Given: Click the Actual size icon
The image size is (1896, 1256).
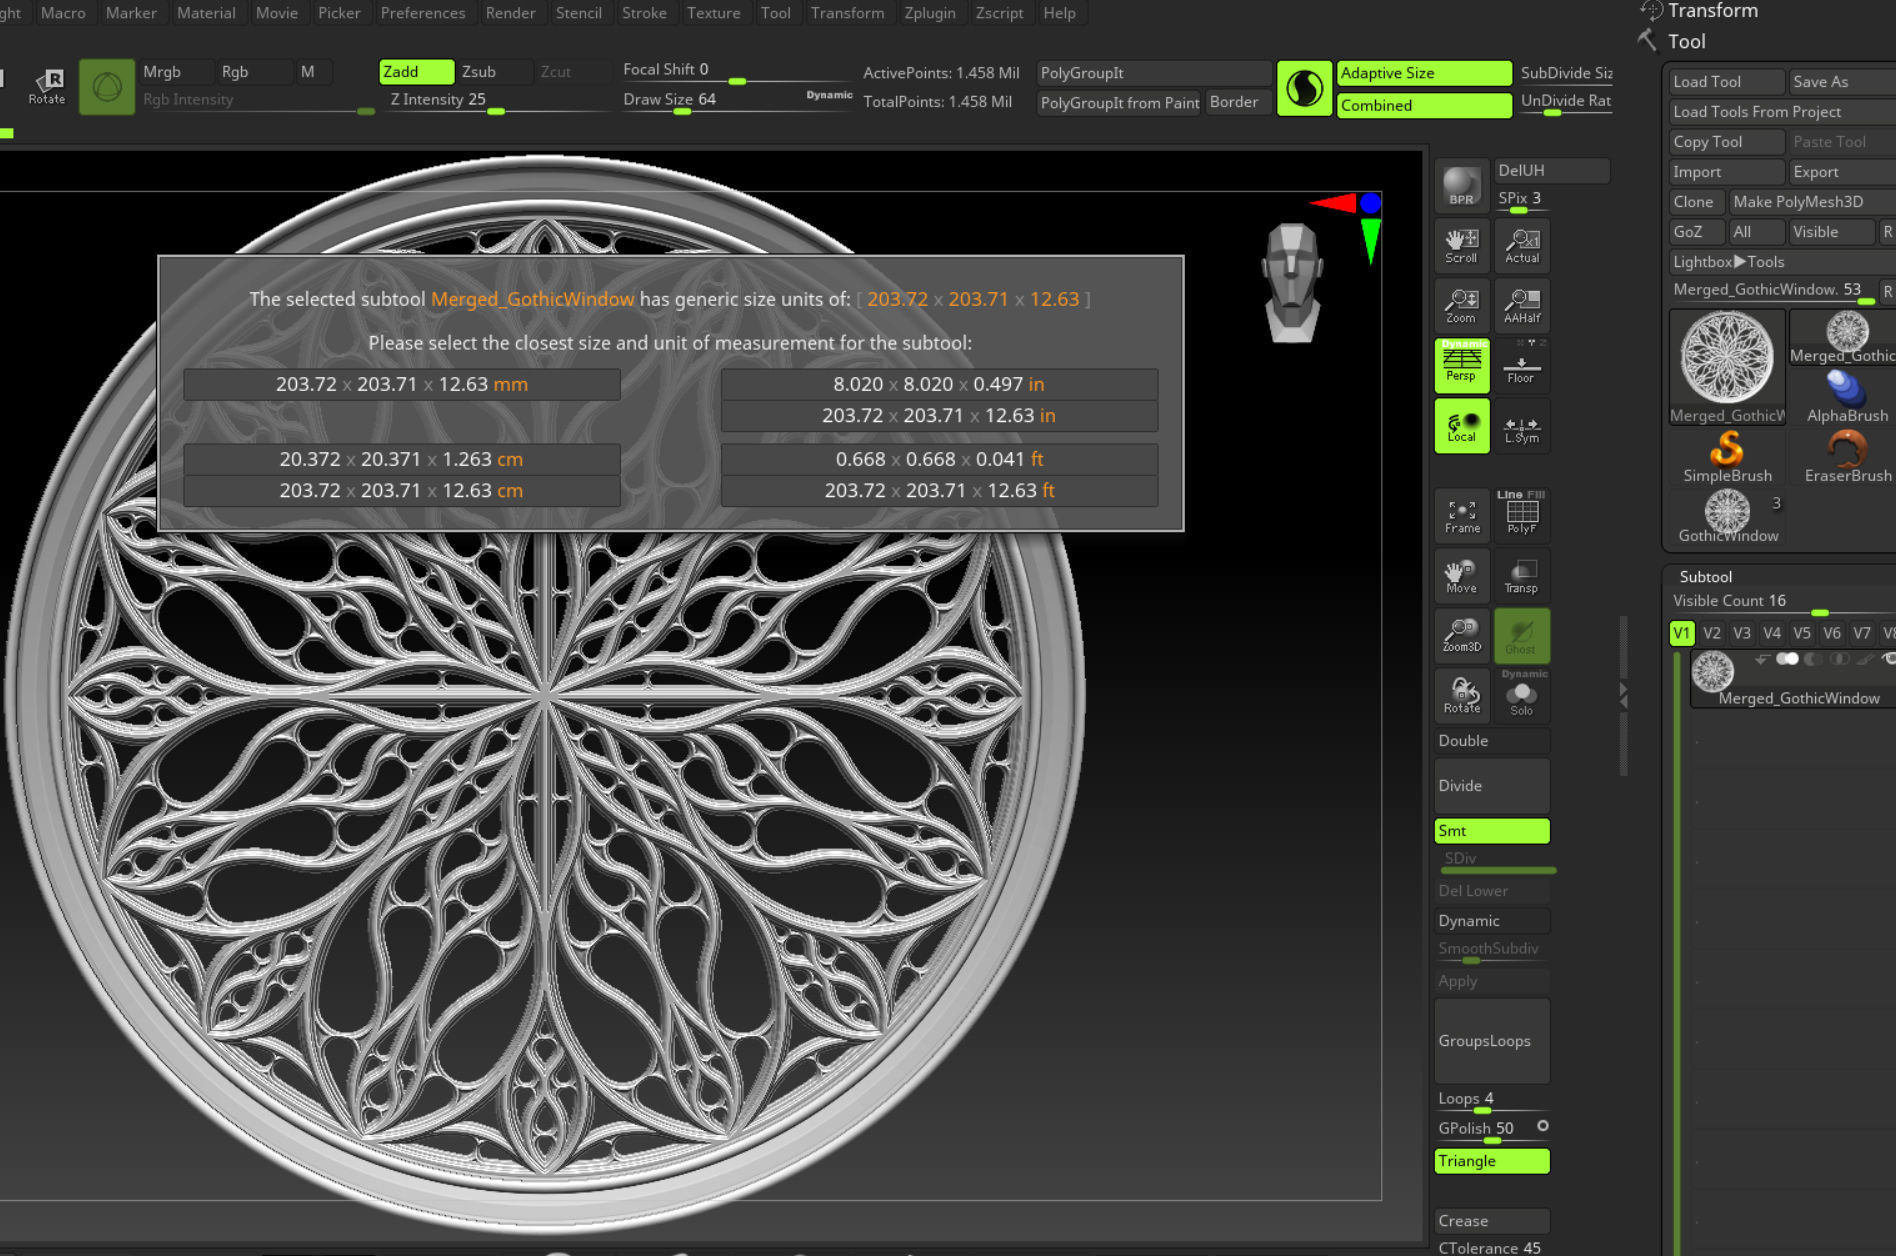Looking at the screenshot, I should 1521,245.
